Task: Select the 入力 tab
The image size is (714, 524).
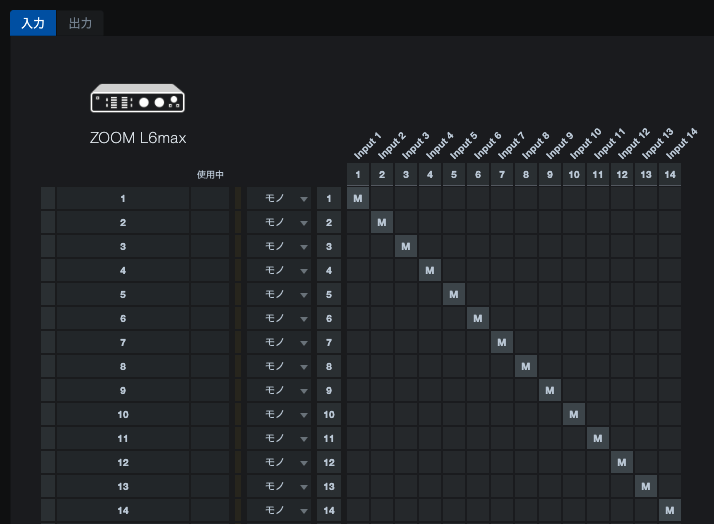Action: pos(33,23)
